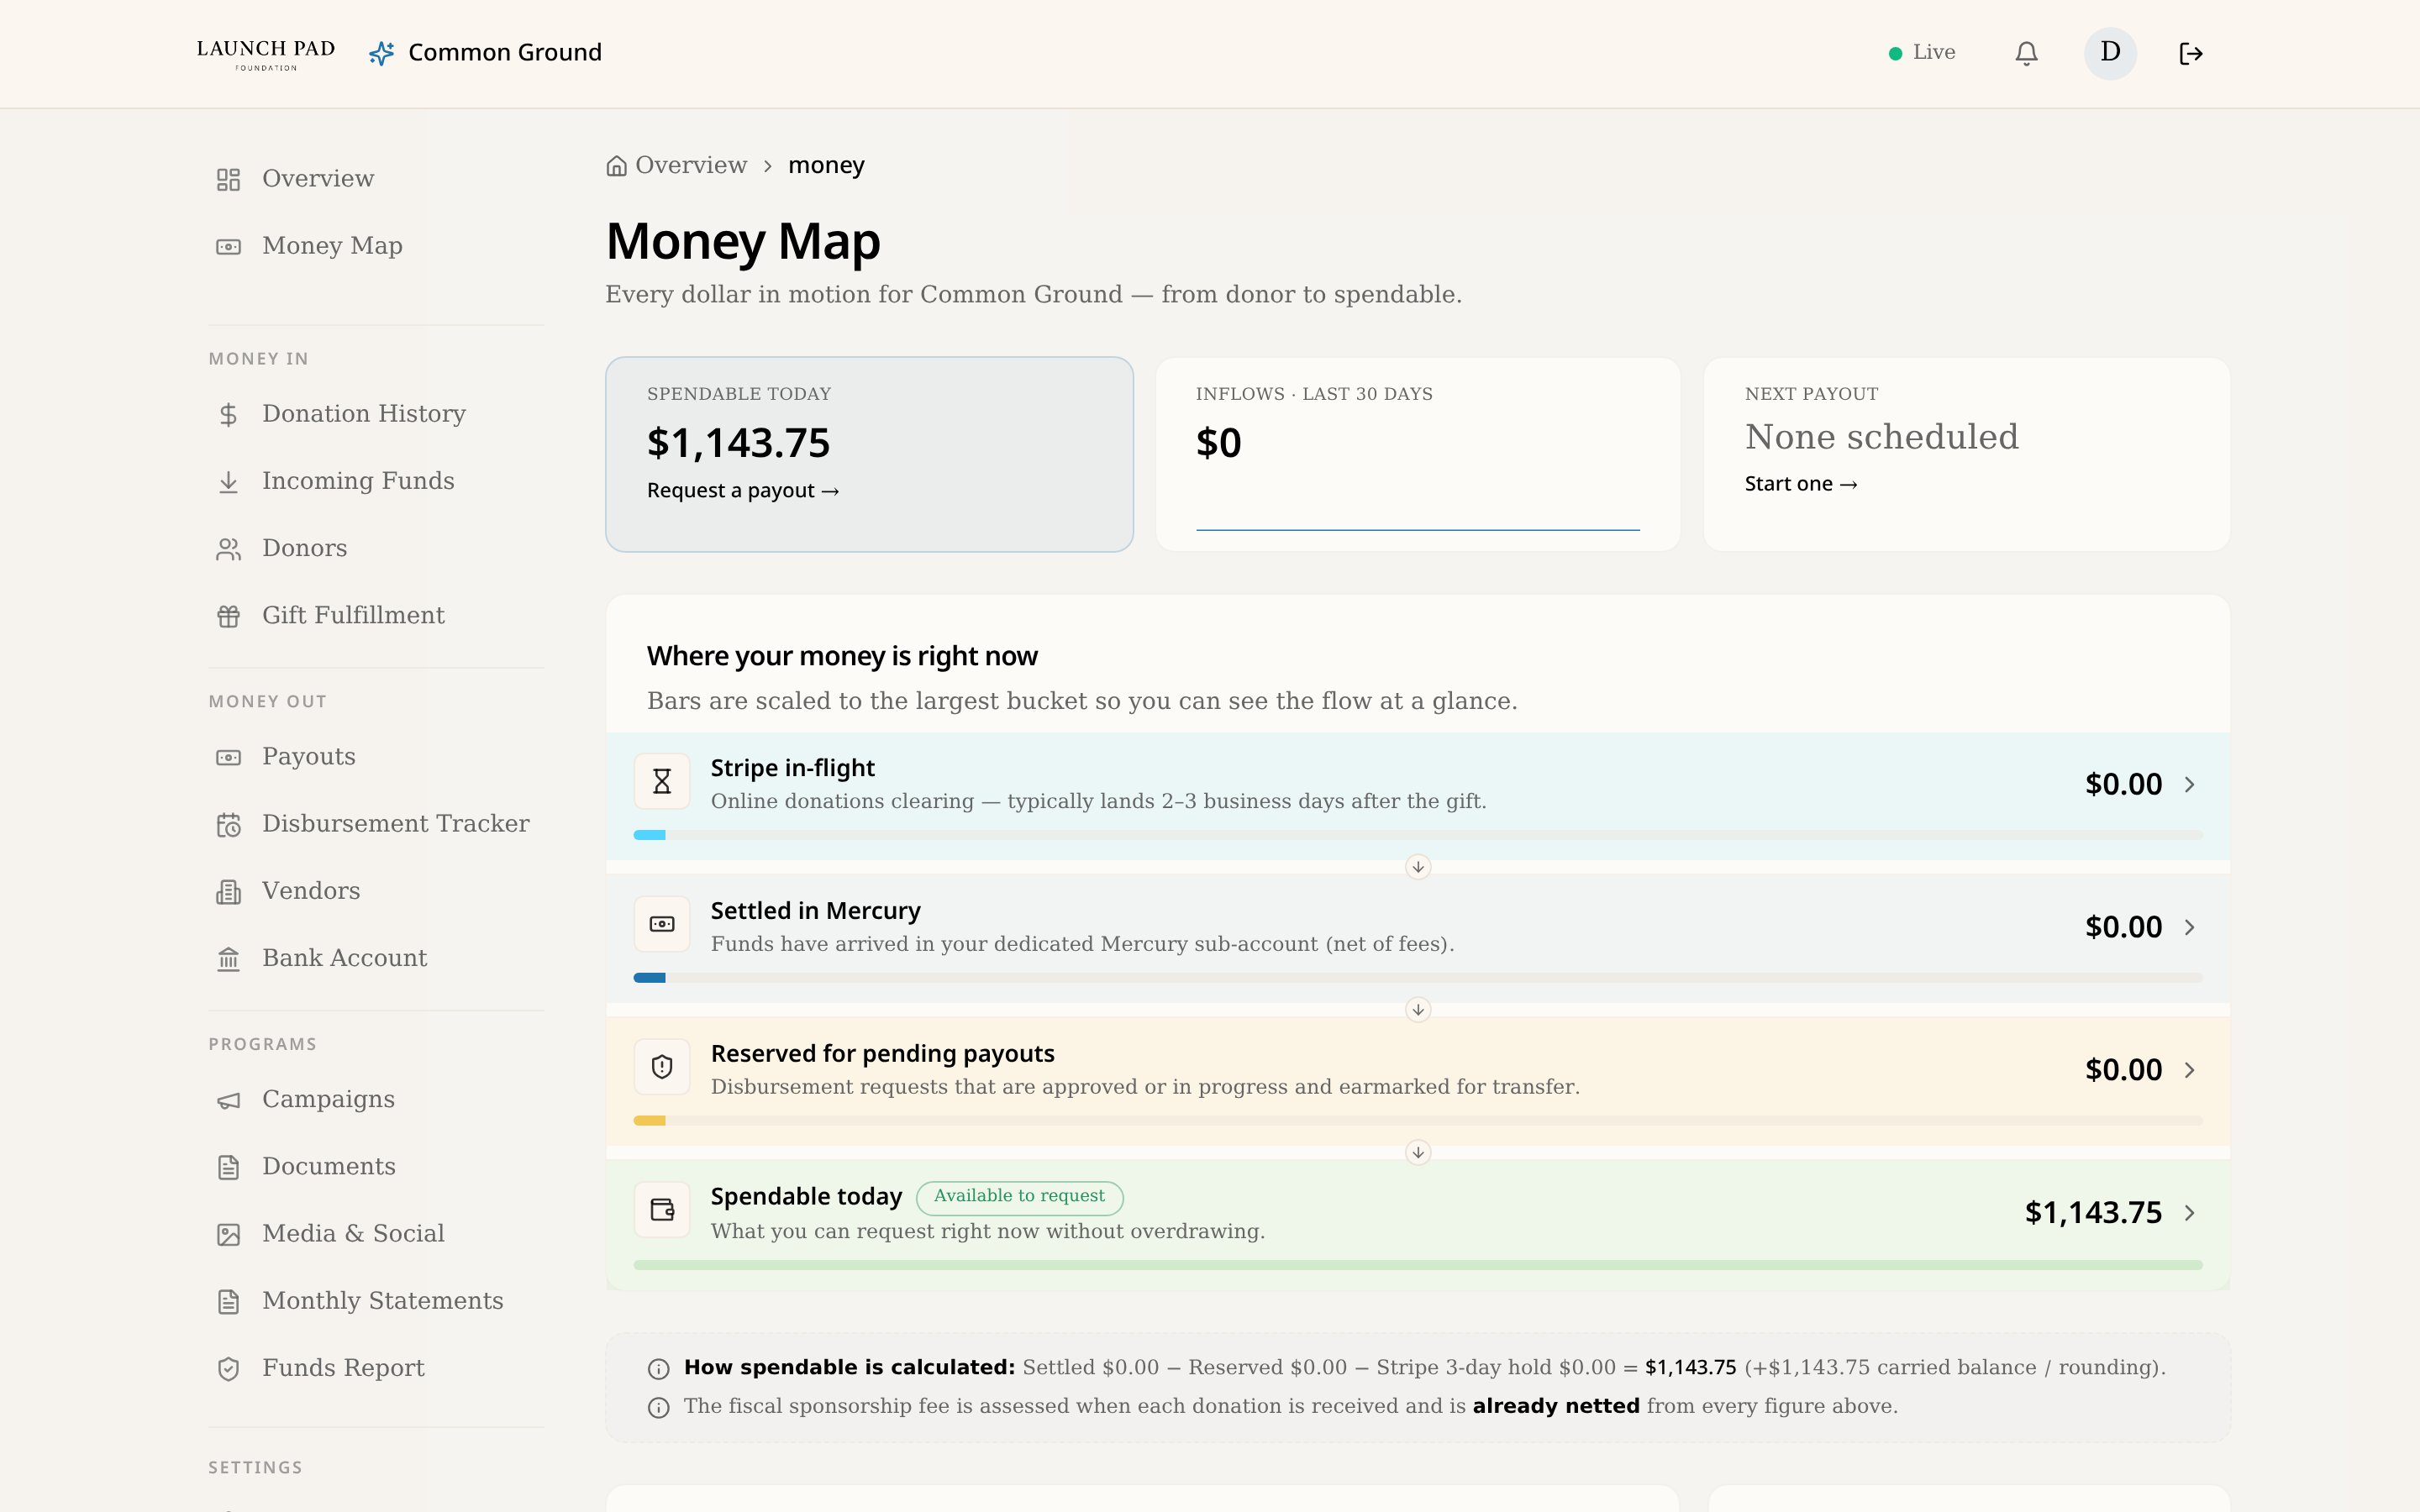Open Documents in the sidebar
The height and width of the screenshot is (1512, 2420).
coord(376,1167)
